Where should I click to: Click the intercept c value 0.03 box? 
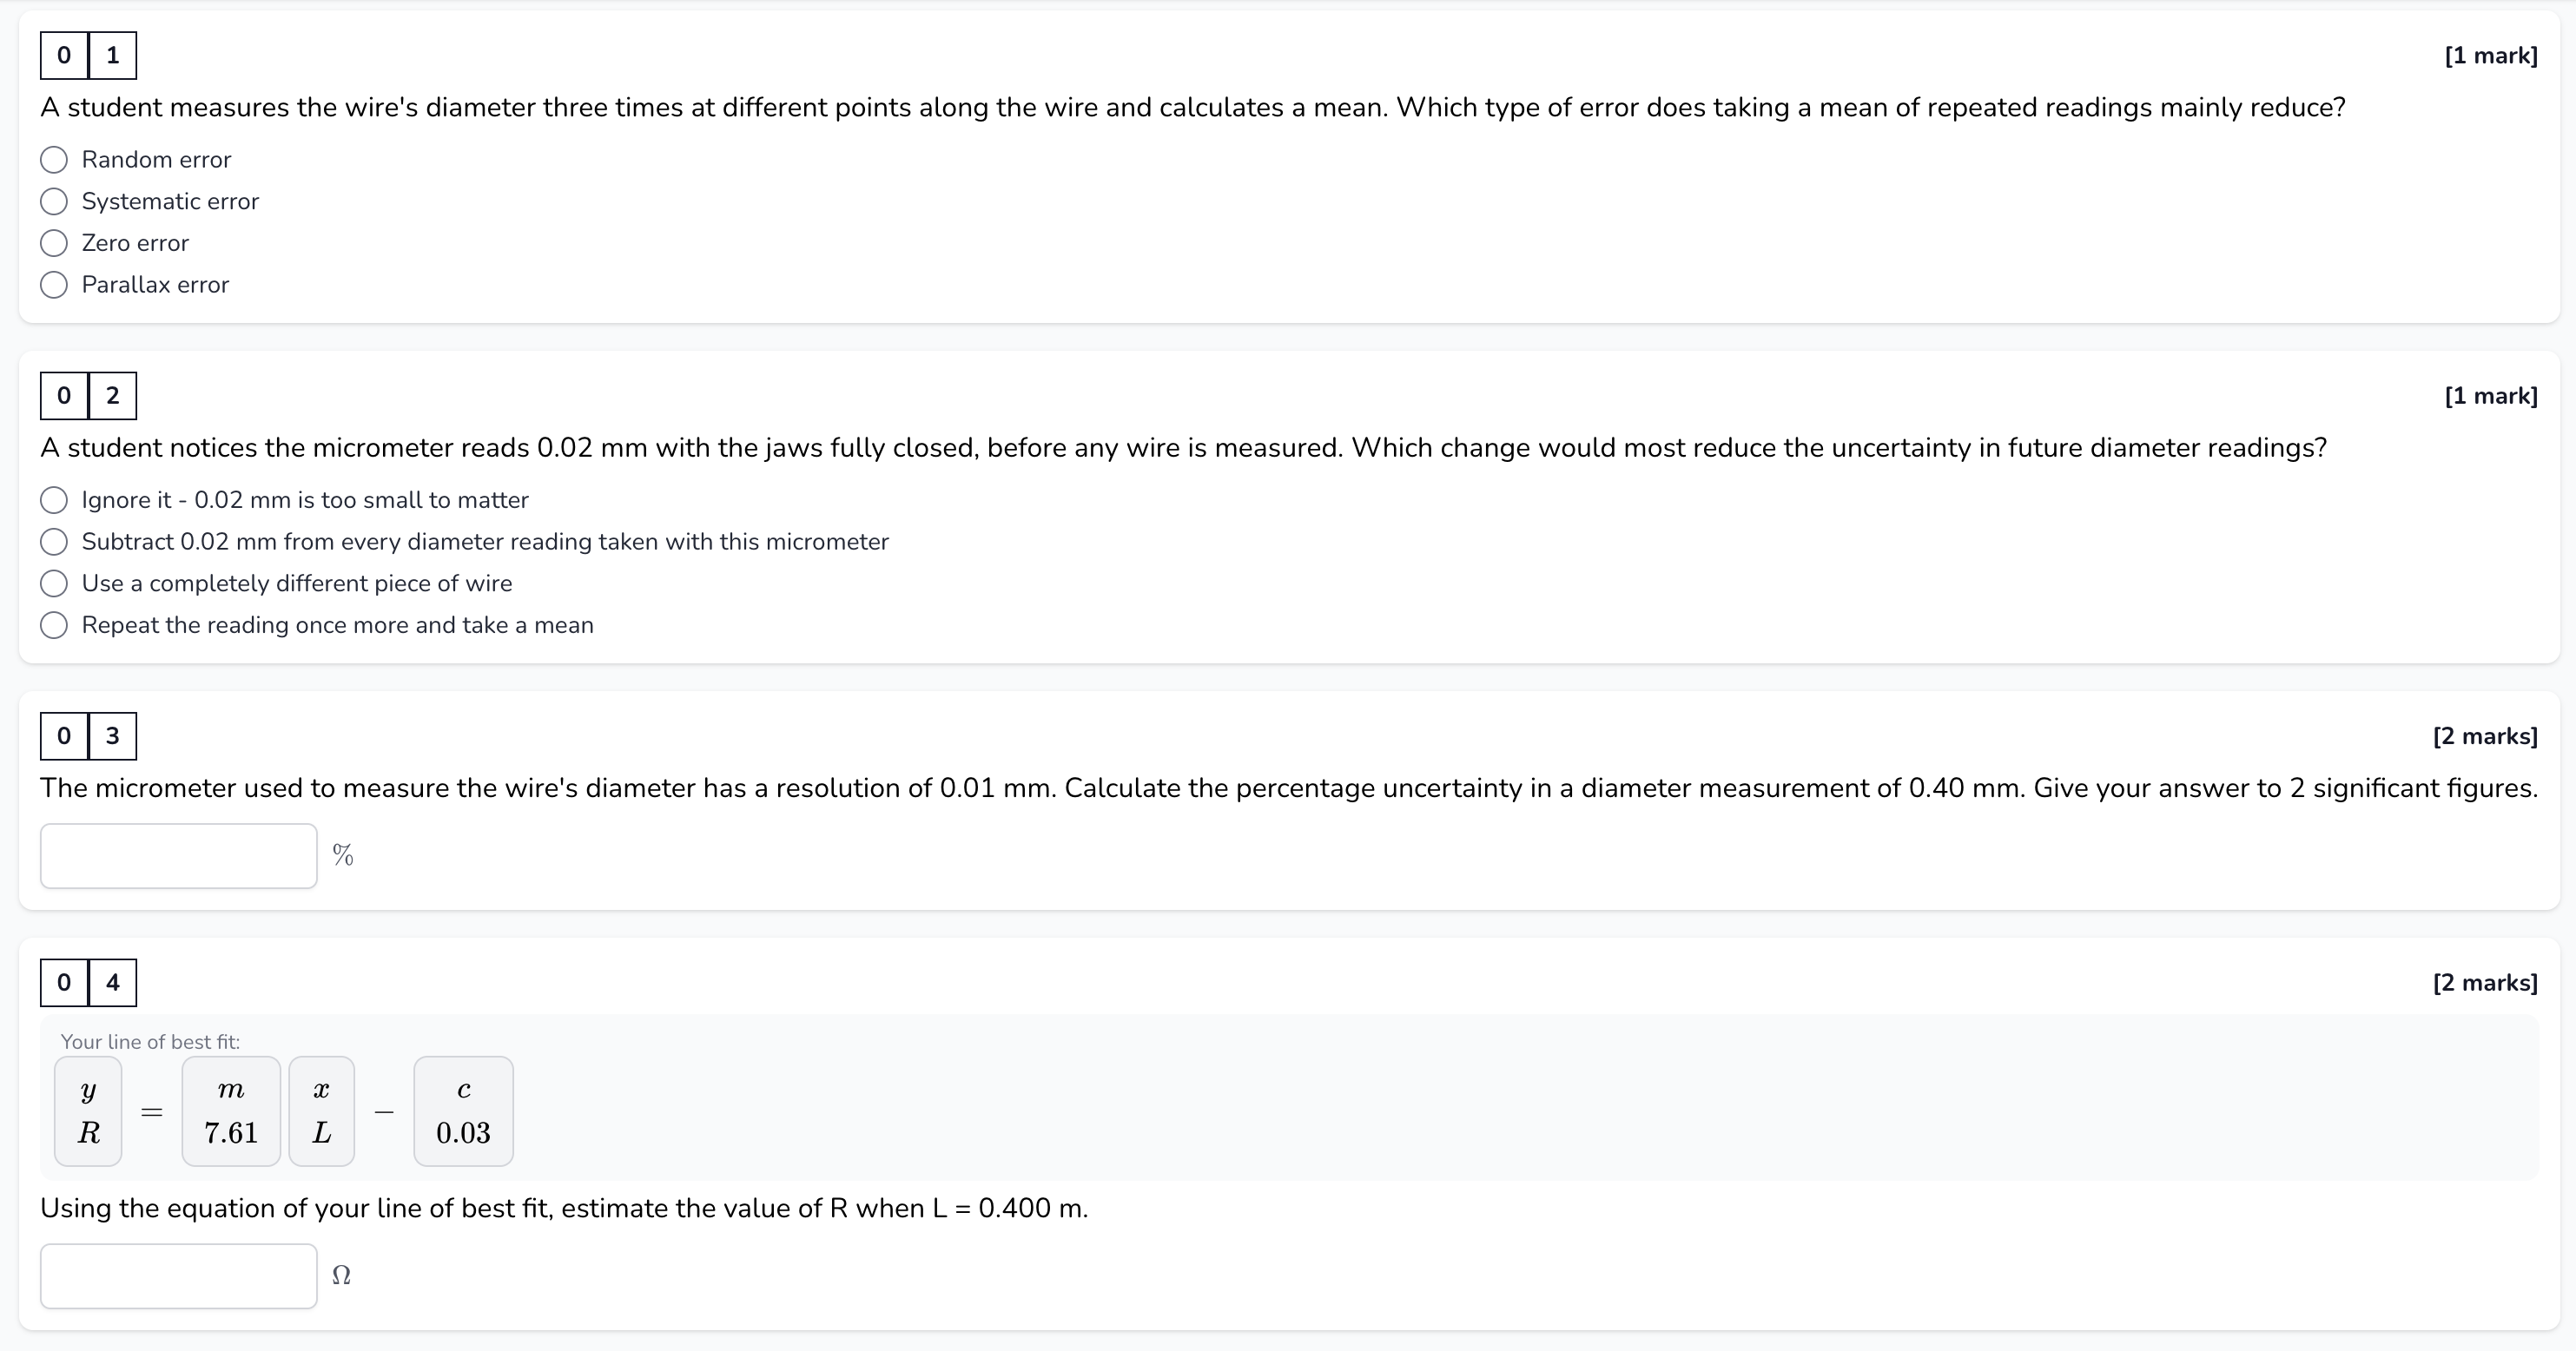463,1111
